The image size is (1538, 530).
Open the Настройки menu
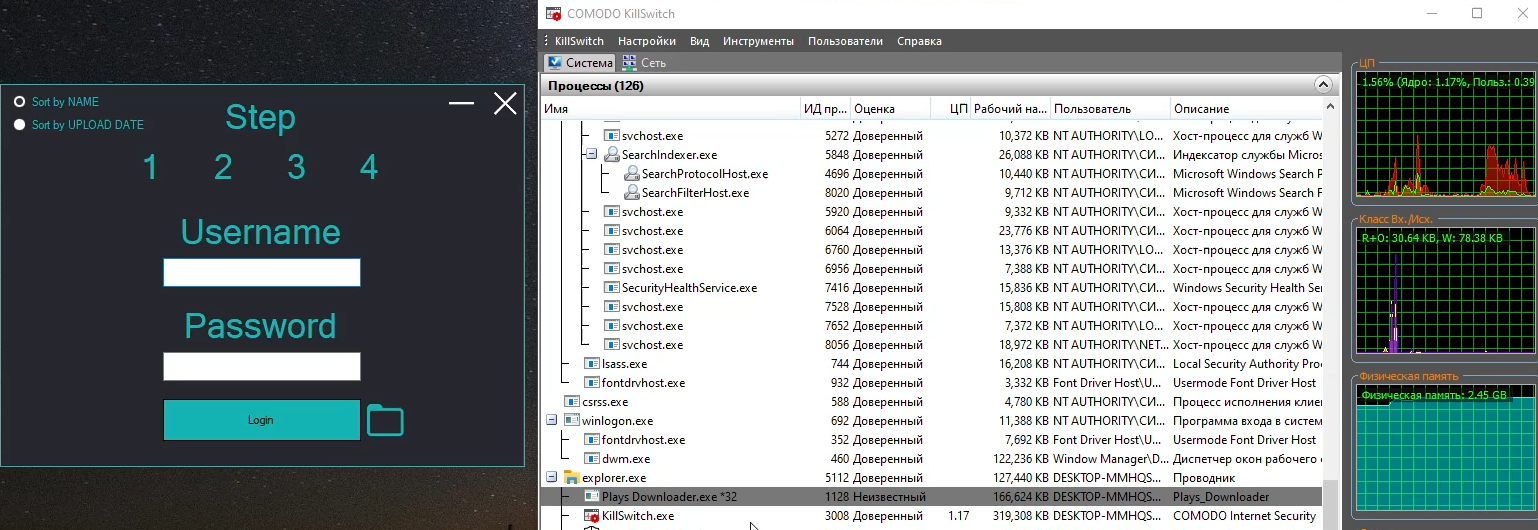pyautogui.click(x=647, y=41)
